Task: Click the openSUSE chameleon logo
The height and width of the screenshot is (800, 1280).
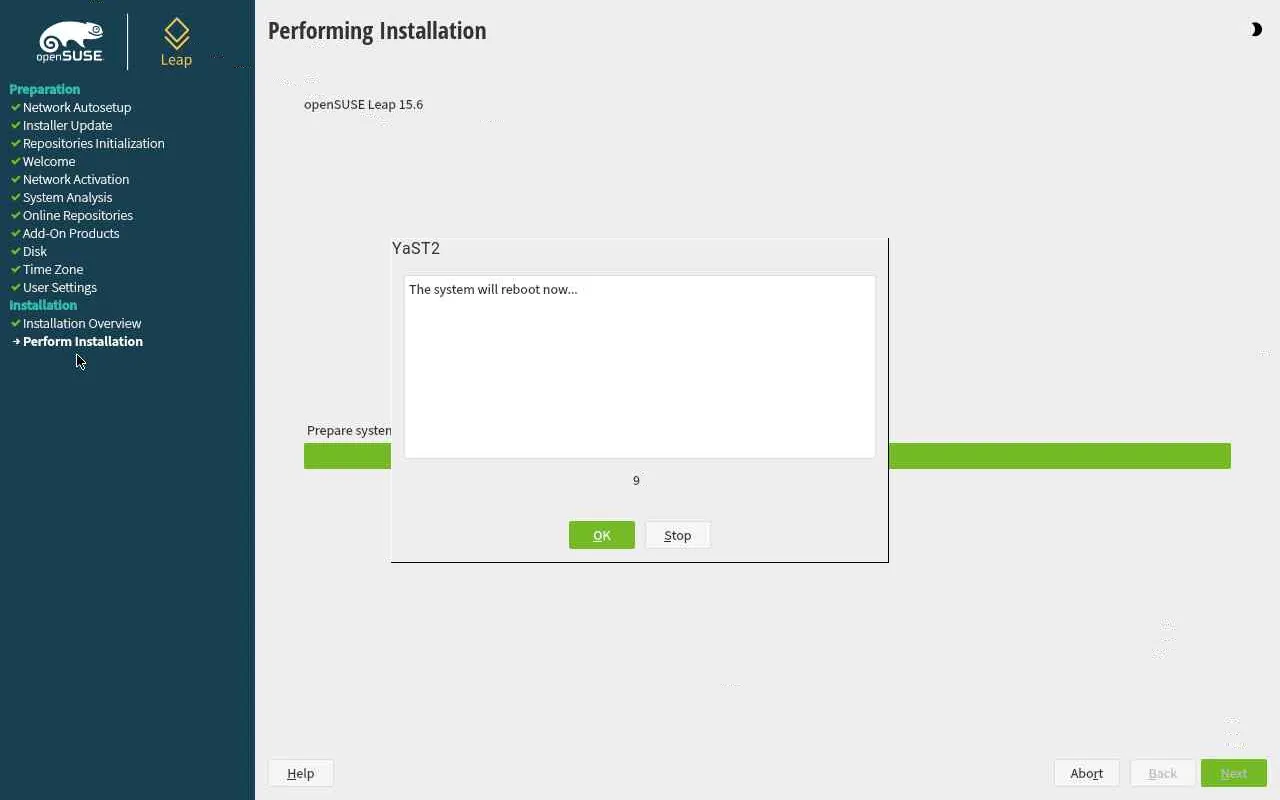Action: point(70,42)
